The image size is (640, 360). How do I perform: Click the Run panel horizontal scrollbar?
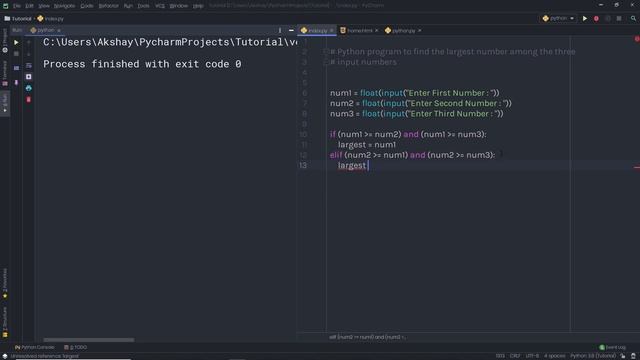click(x=89, y=340)
